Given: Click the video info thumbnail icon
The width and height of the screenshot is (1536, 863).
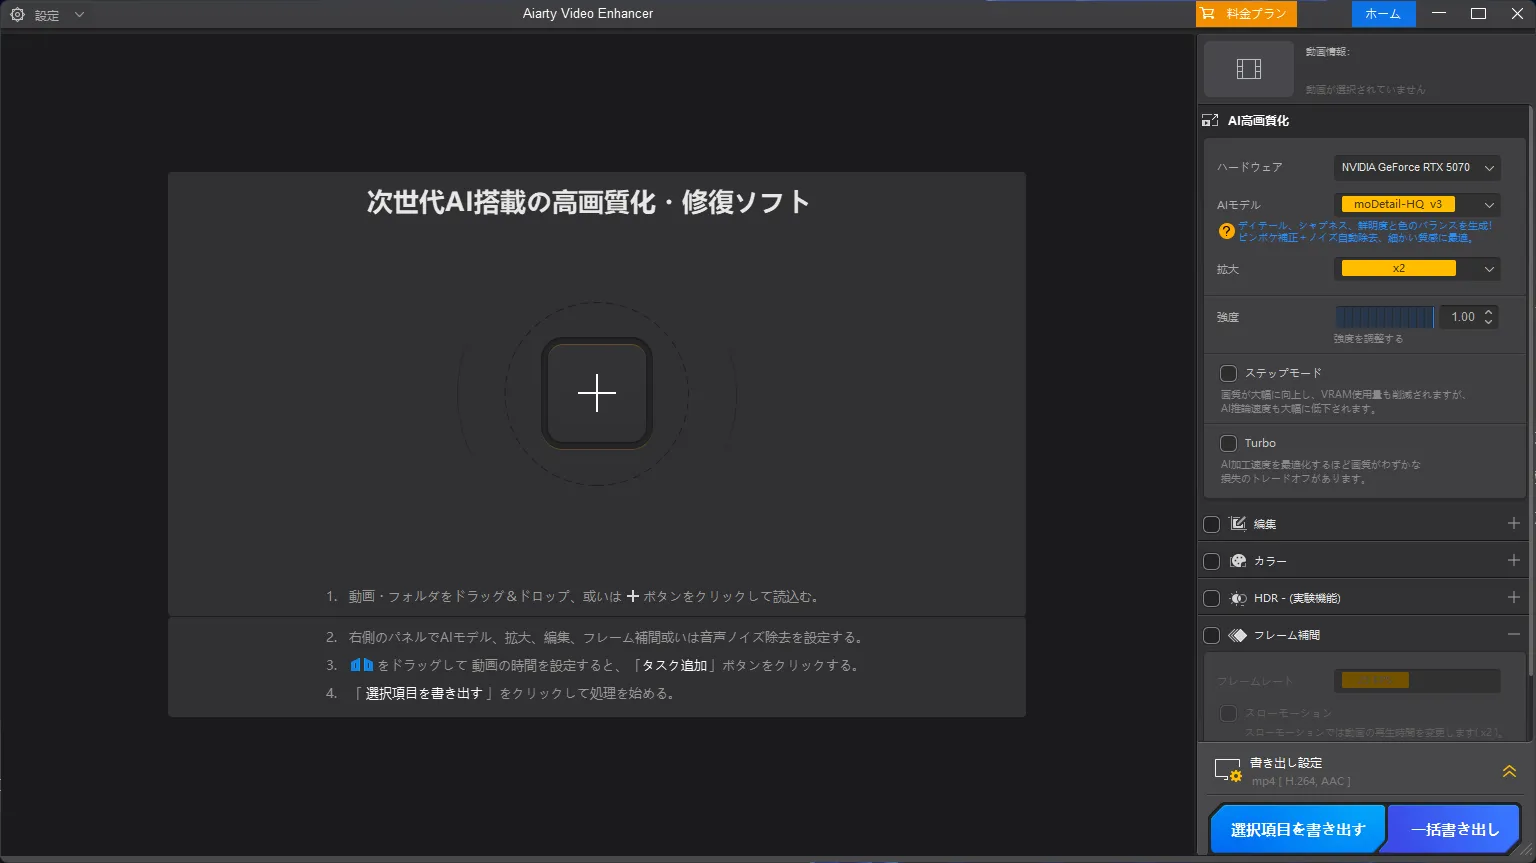Looking at the screenshot, I should pyautogui.click(x=1248, y=68).
